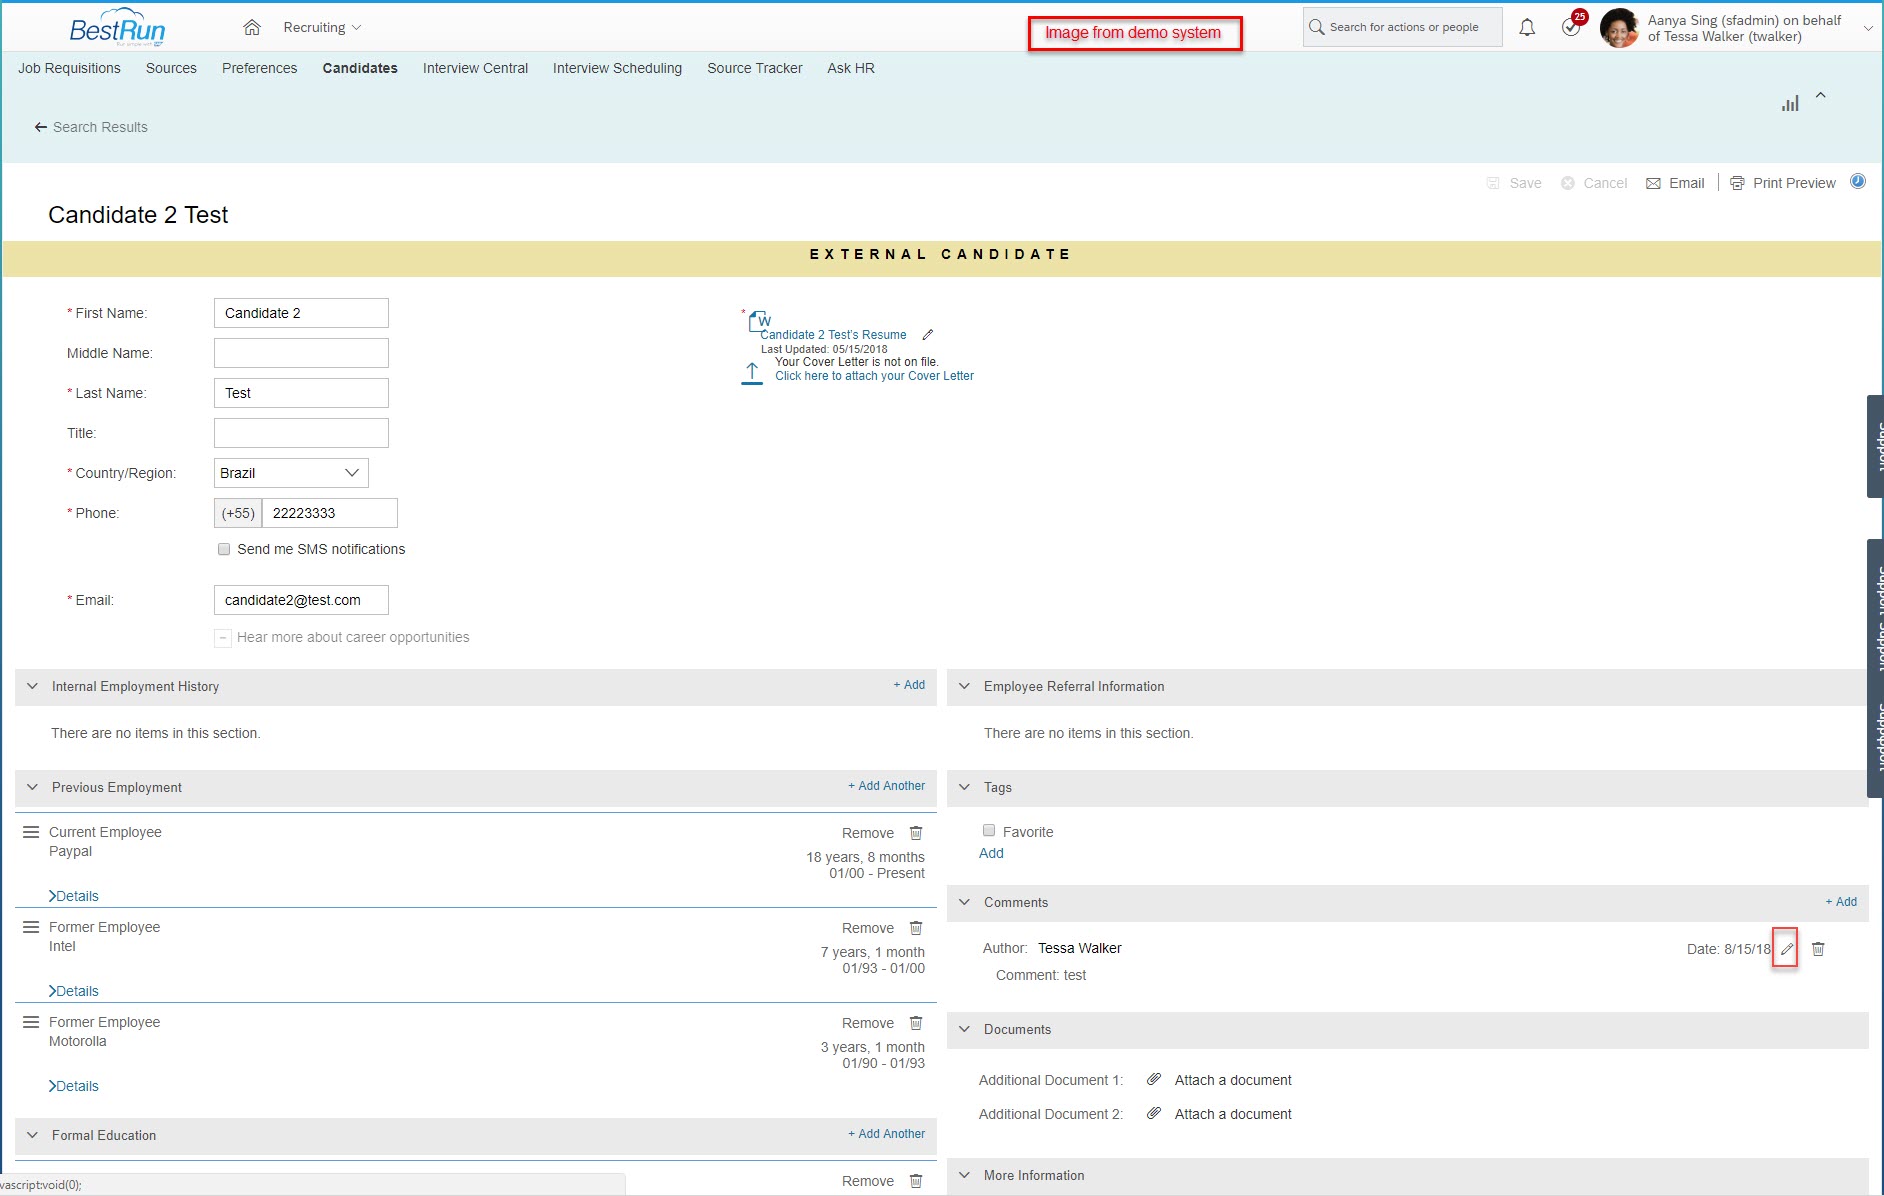Click the Email envelope icon

tap(1654, 183)
